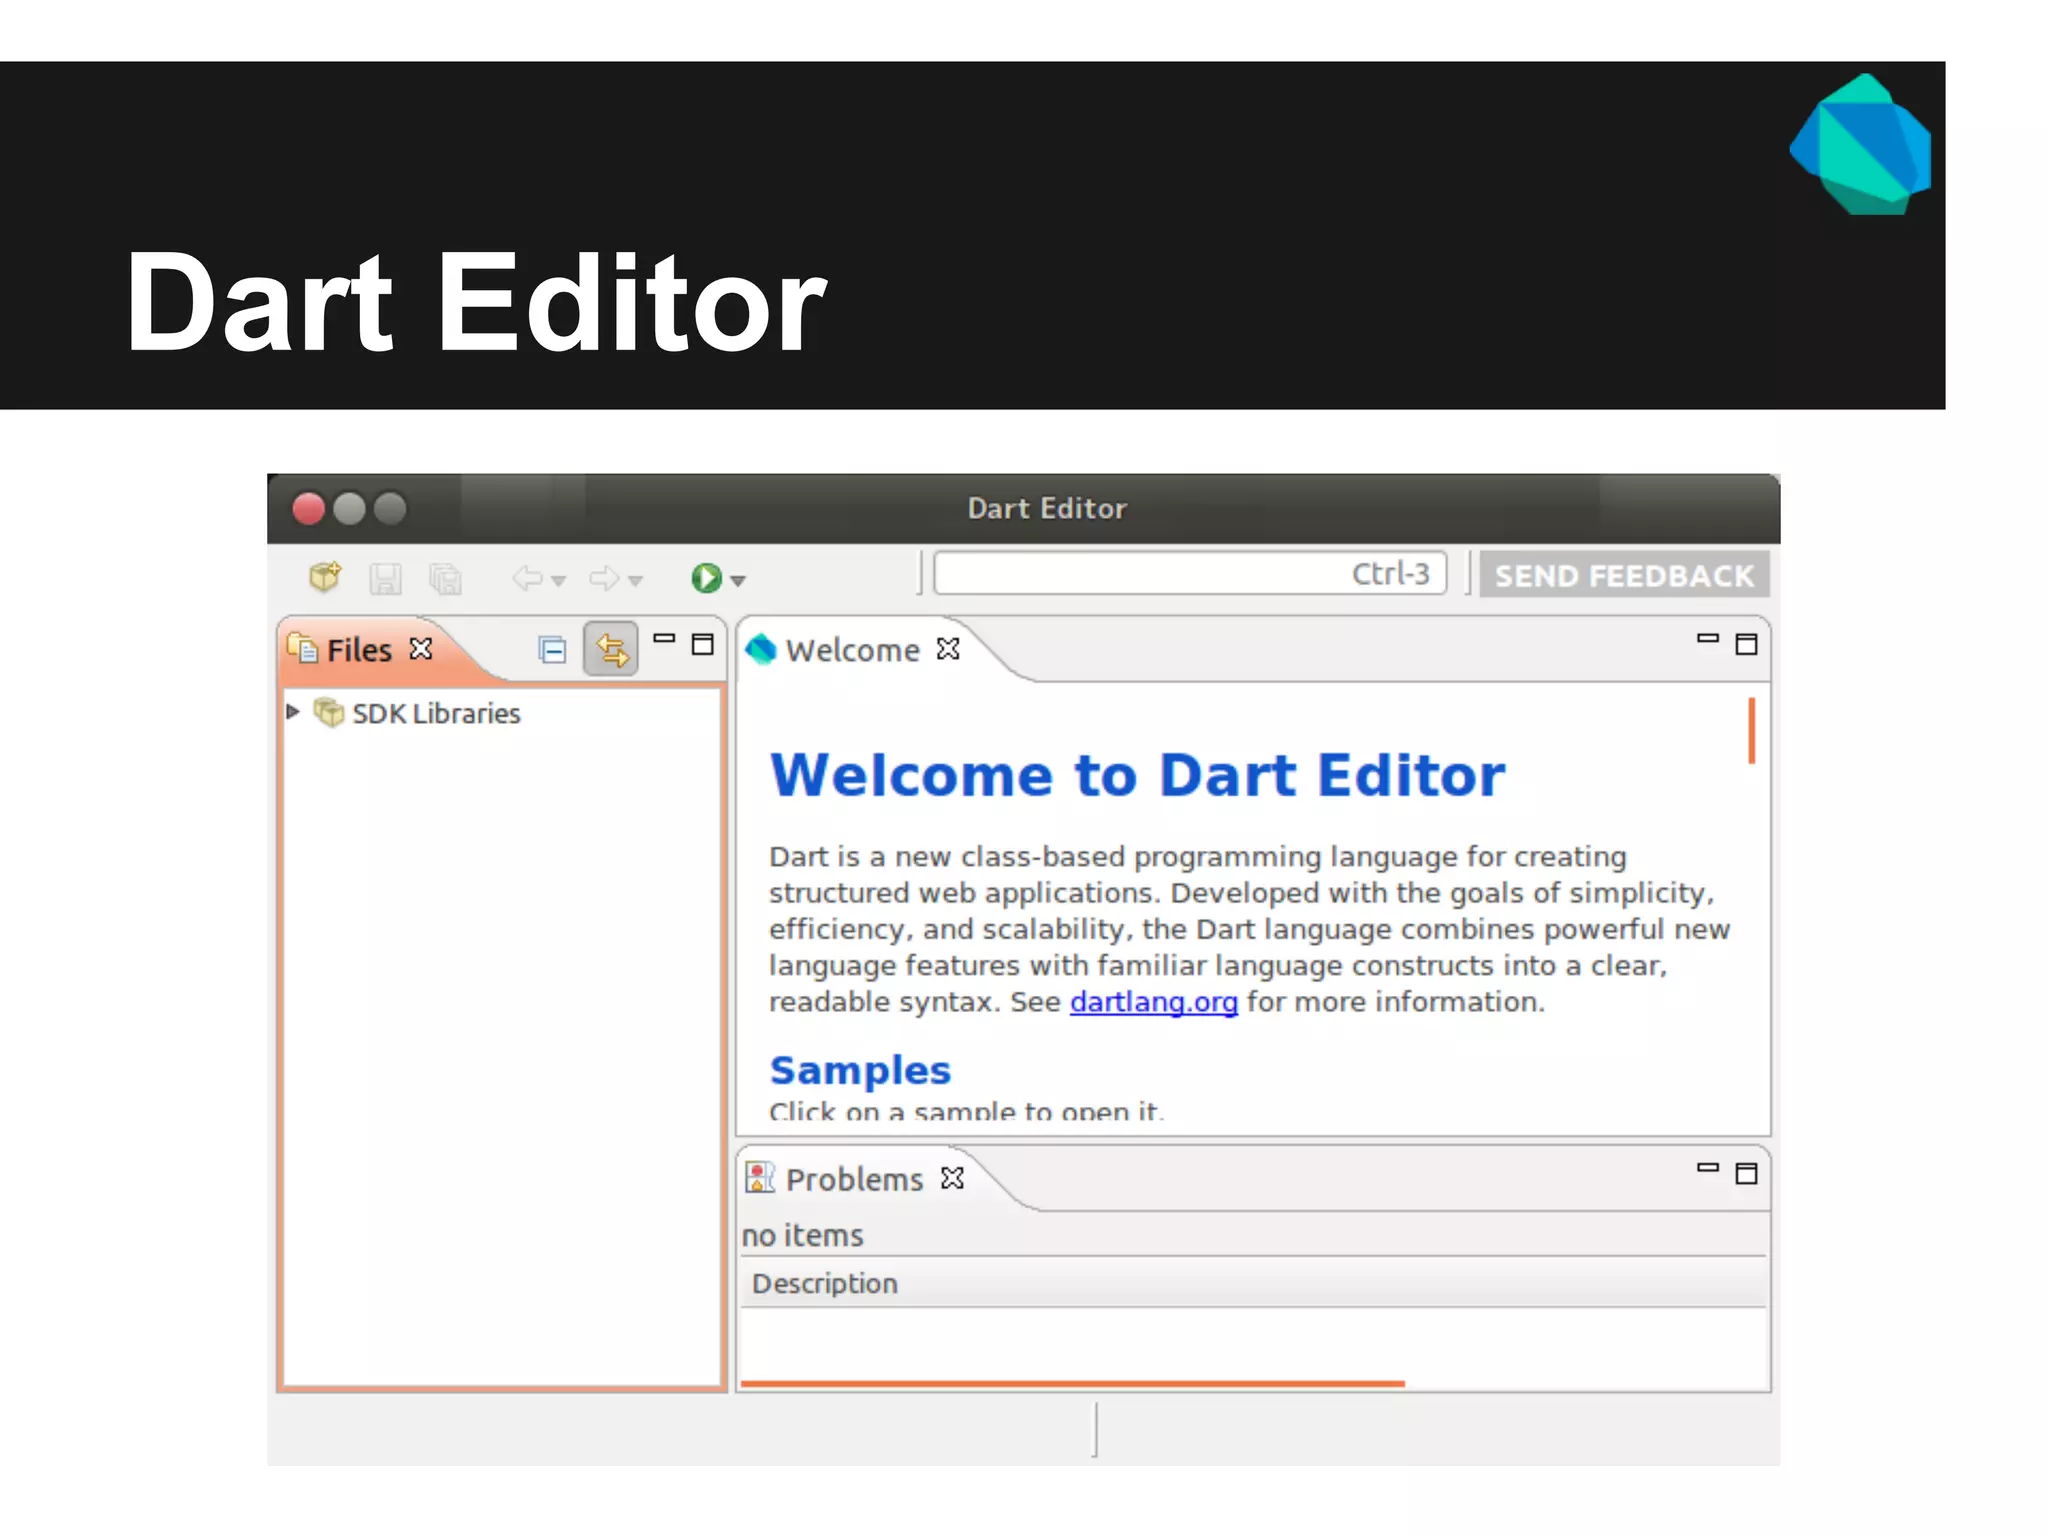2048x1536 pixels.
Task: Click the Description column header
Action: click(x=1254, y=1283)
